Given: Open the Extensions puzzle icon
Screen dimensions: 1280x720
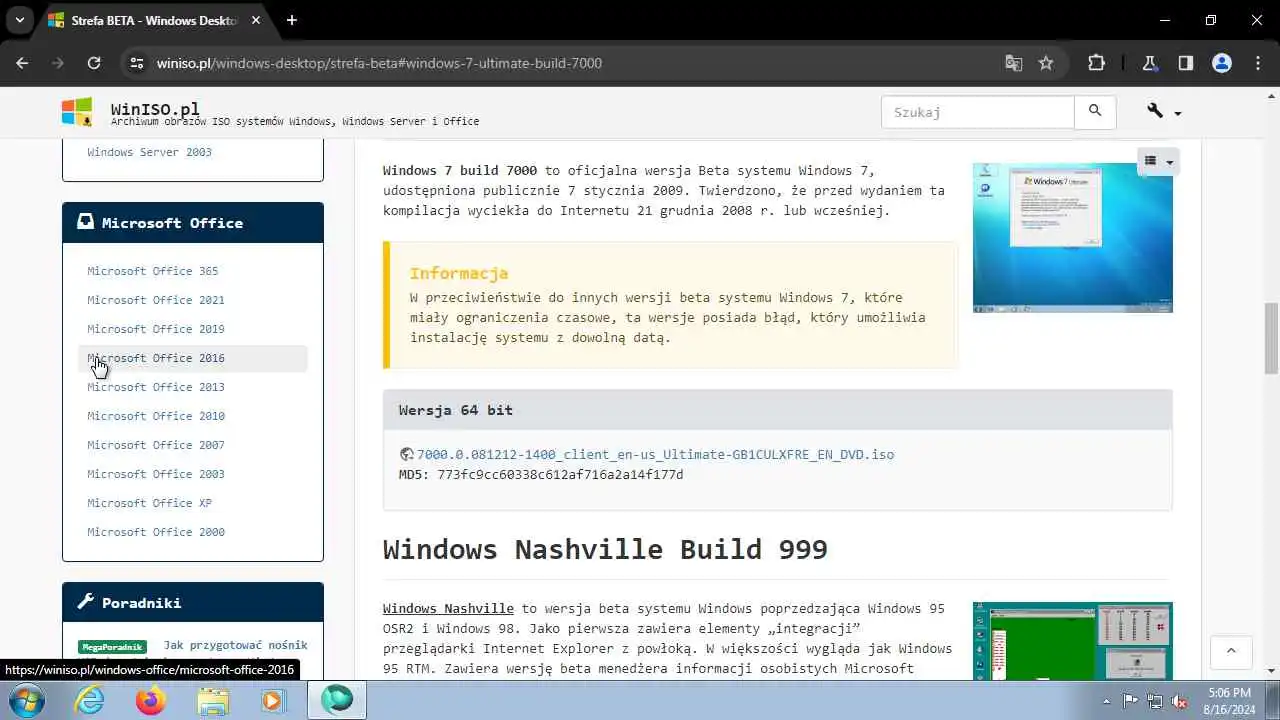Looking at the screenshot, I should 1096,63.
